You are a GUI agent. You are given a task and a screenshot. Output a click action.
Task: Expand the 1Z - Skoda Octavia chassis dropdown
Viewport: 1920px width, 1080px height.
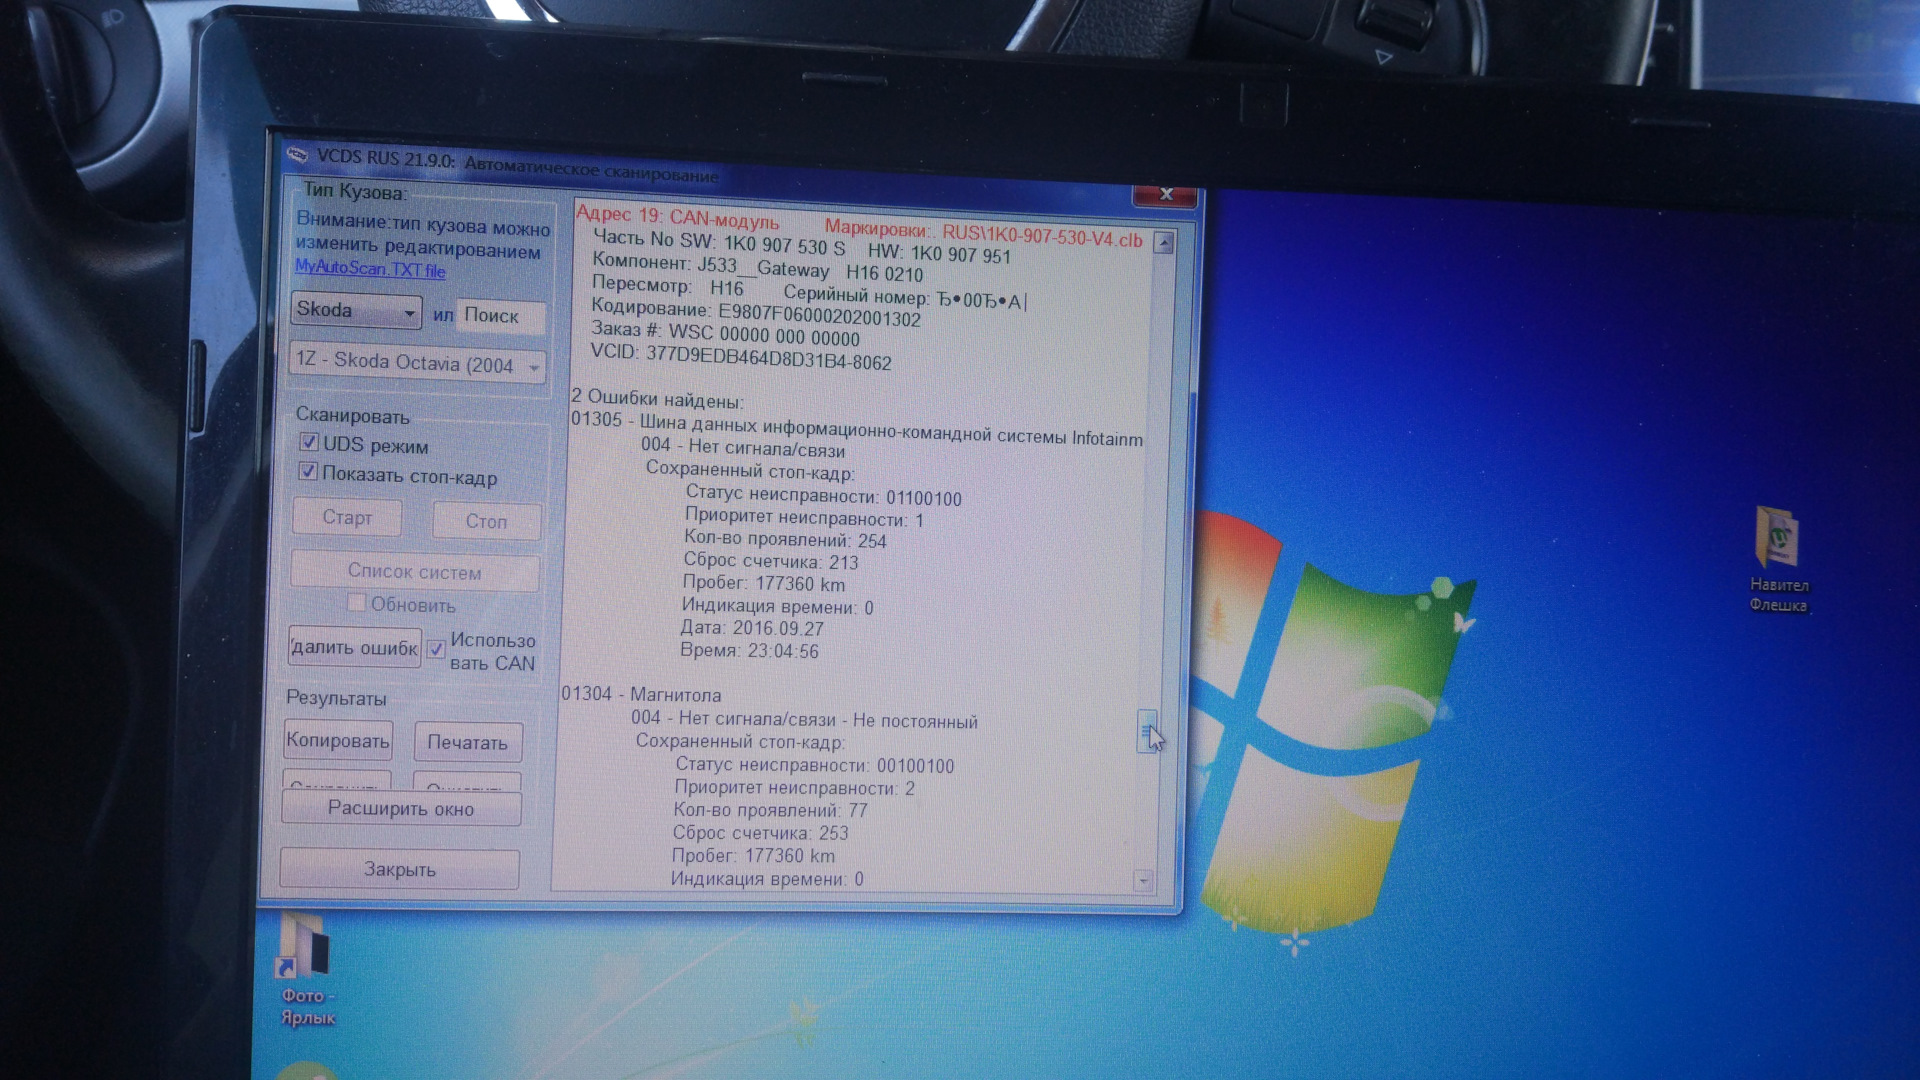[x=418, y=364]
